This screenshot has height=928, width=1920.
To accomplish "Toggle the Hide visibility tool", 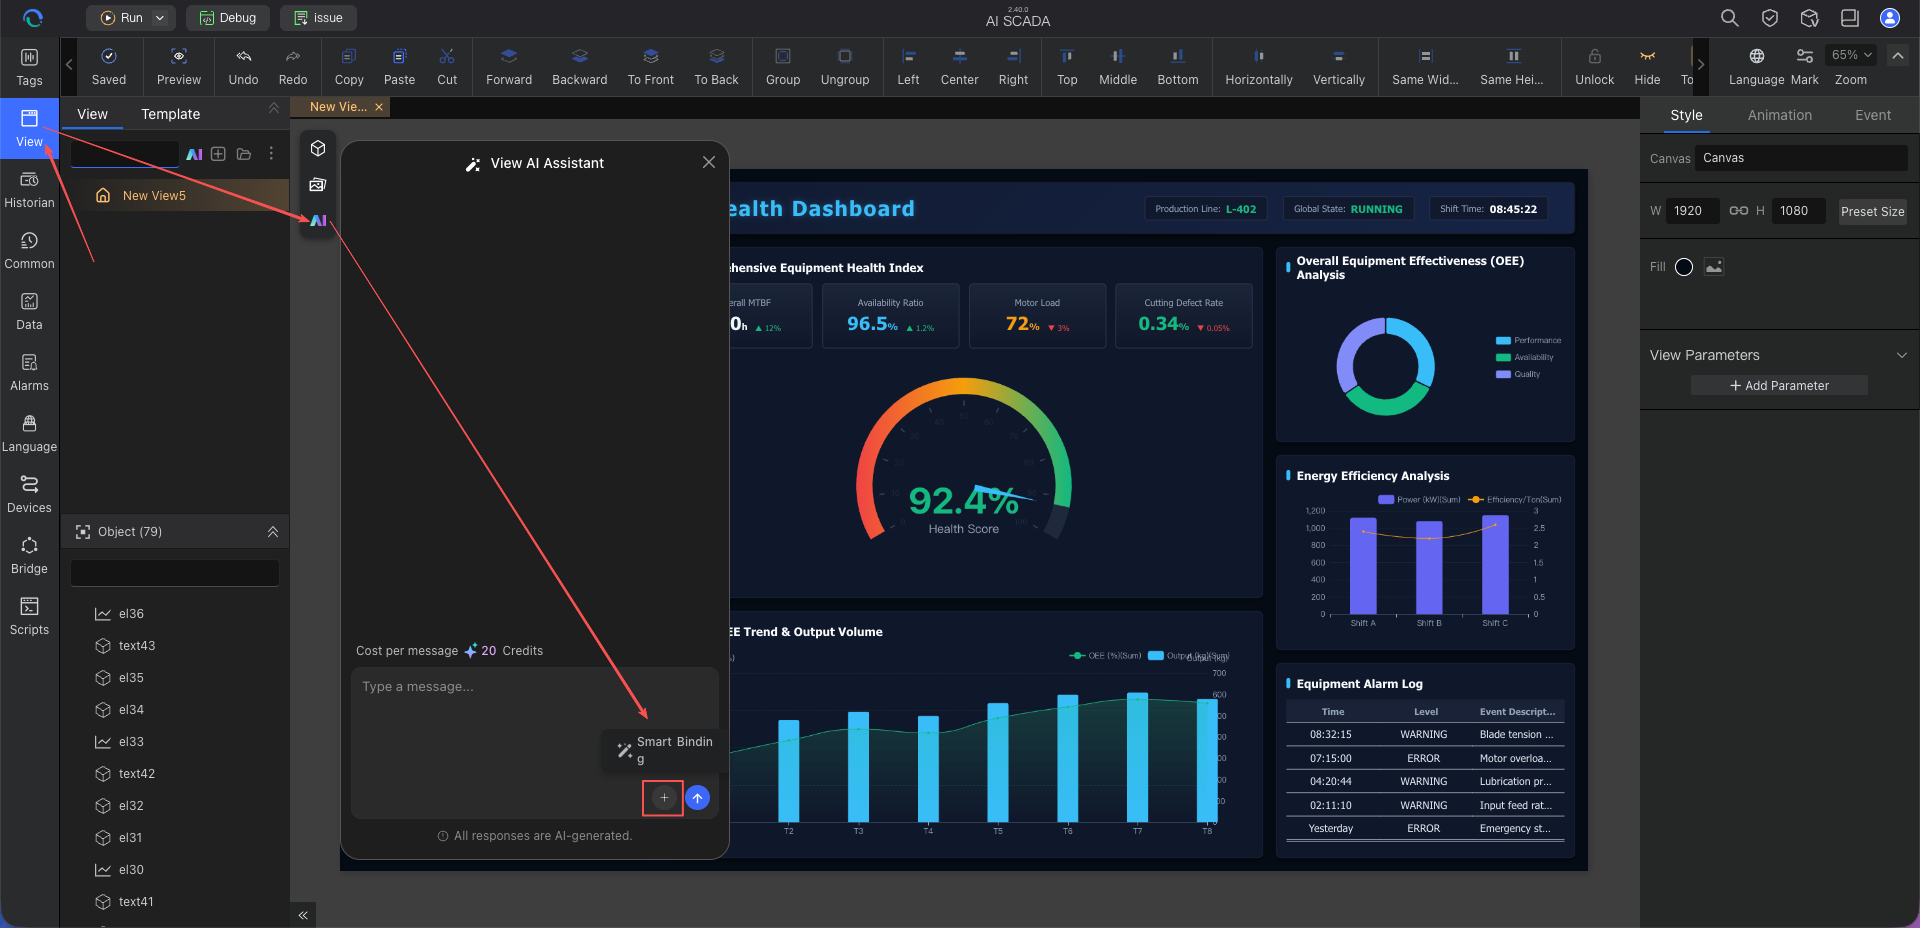I will click(1647, 67).
